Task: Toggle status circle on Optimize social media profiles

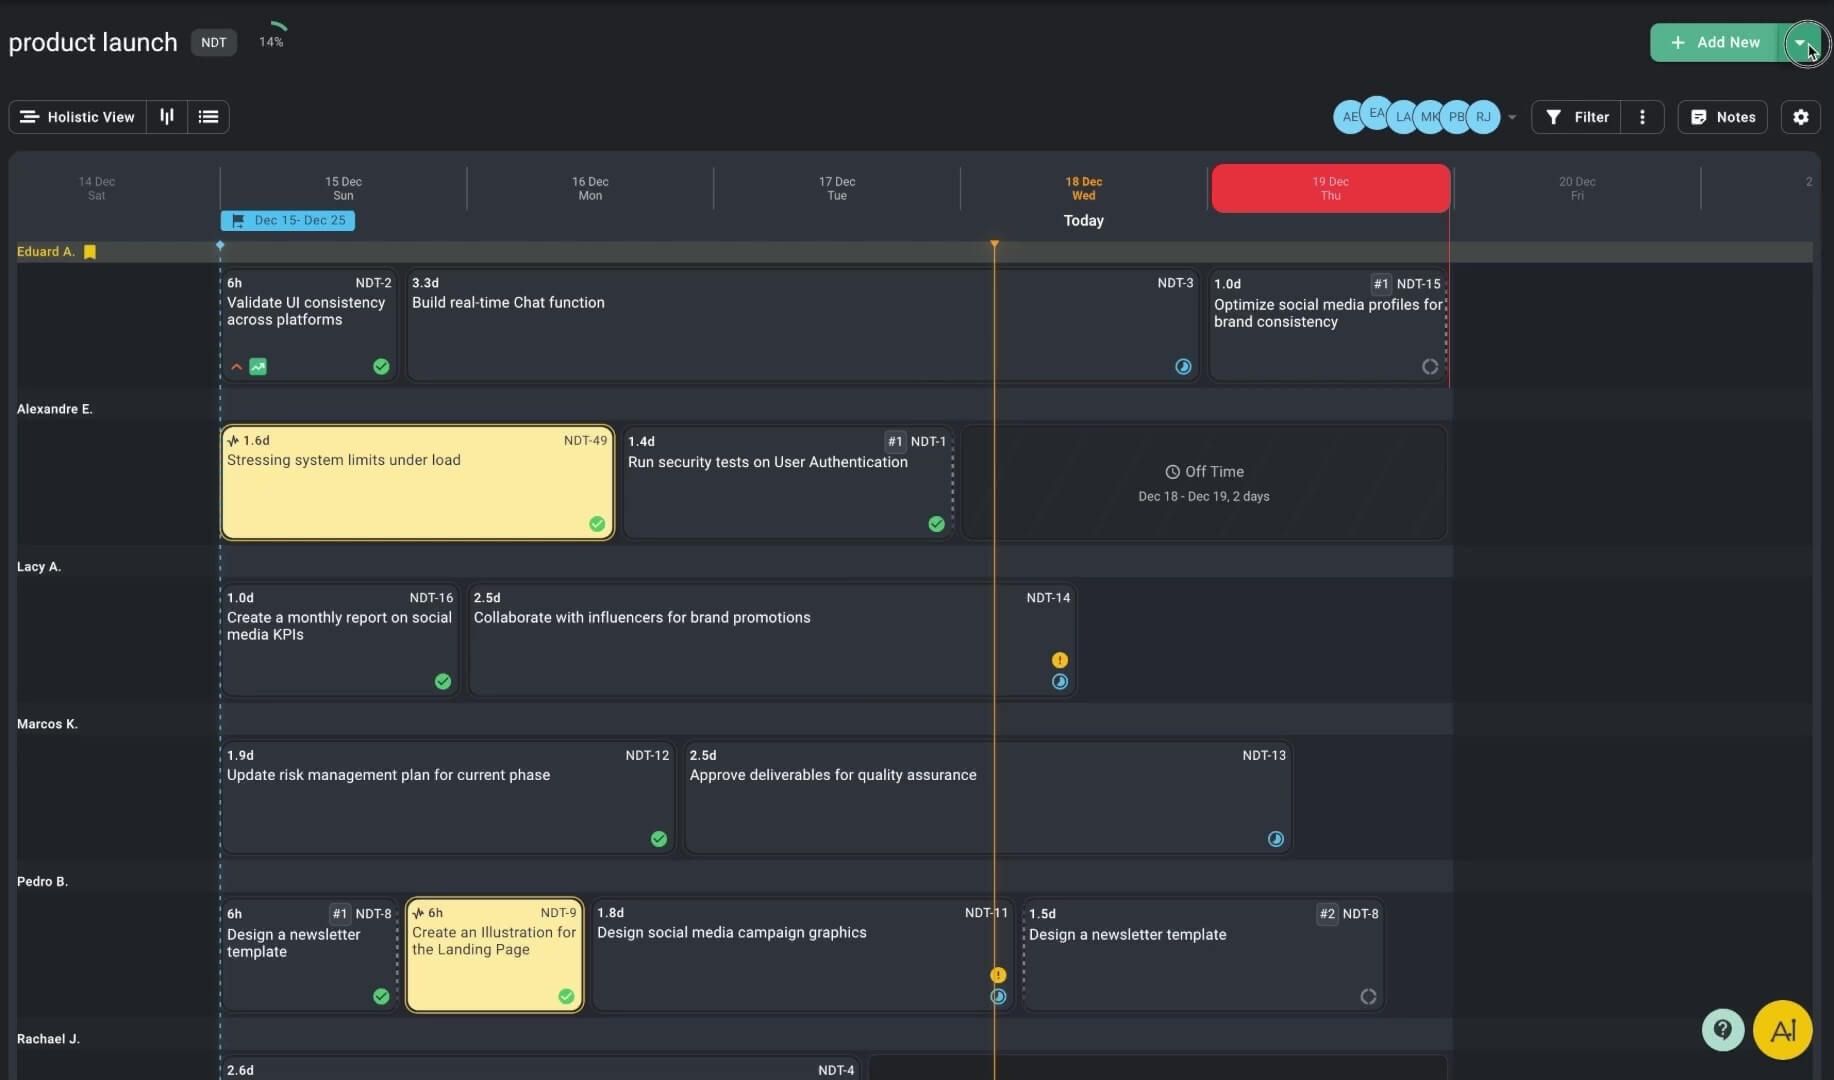Action: click(1430, 367)
